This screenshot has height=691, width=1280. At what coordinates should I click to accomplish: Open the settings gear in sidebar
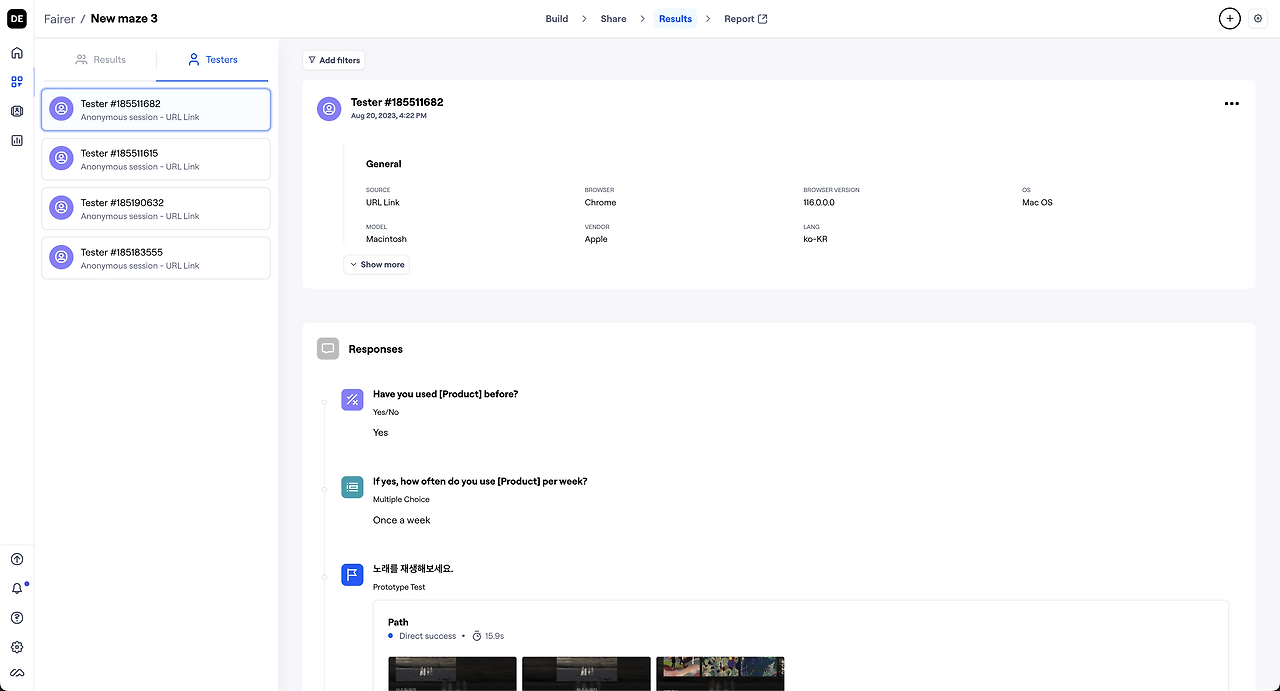tap(17, 647)
